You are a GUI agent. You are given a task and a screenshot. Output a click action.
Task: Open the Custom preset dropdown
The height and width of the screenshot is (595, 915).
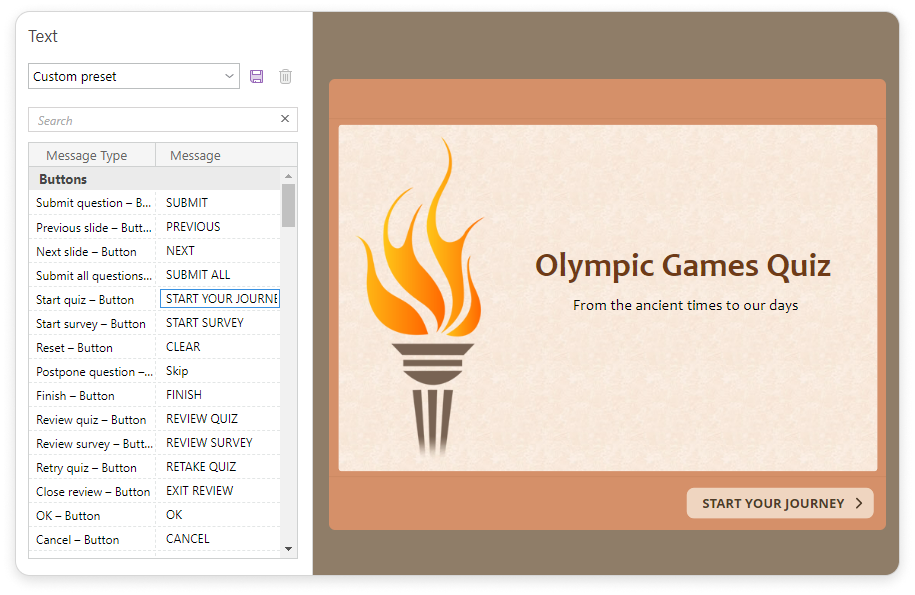[133, 77]
